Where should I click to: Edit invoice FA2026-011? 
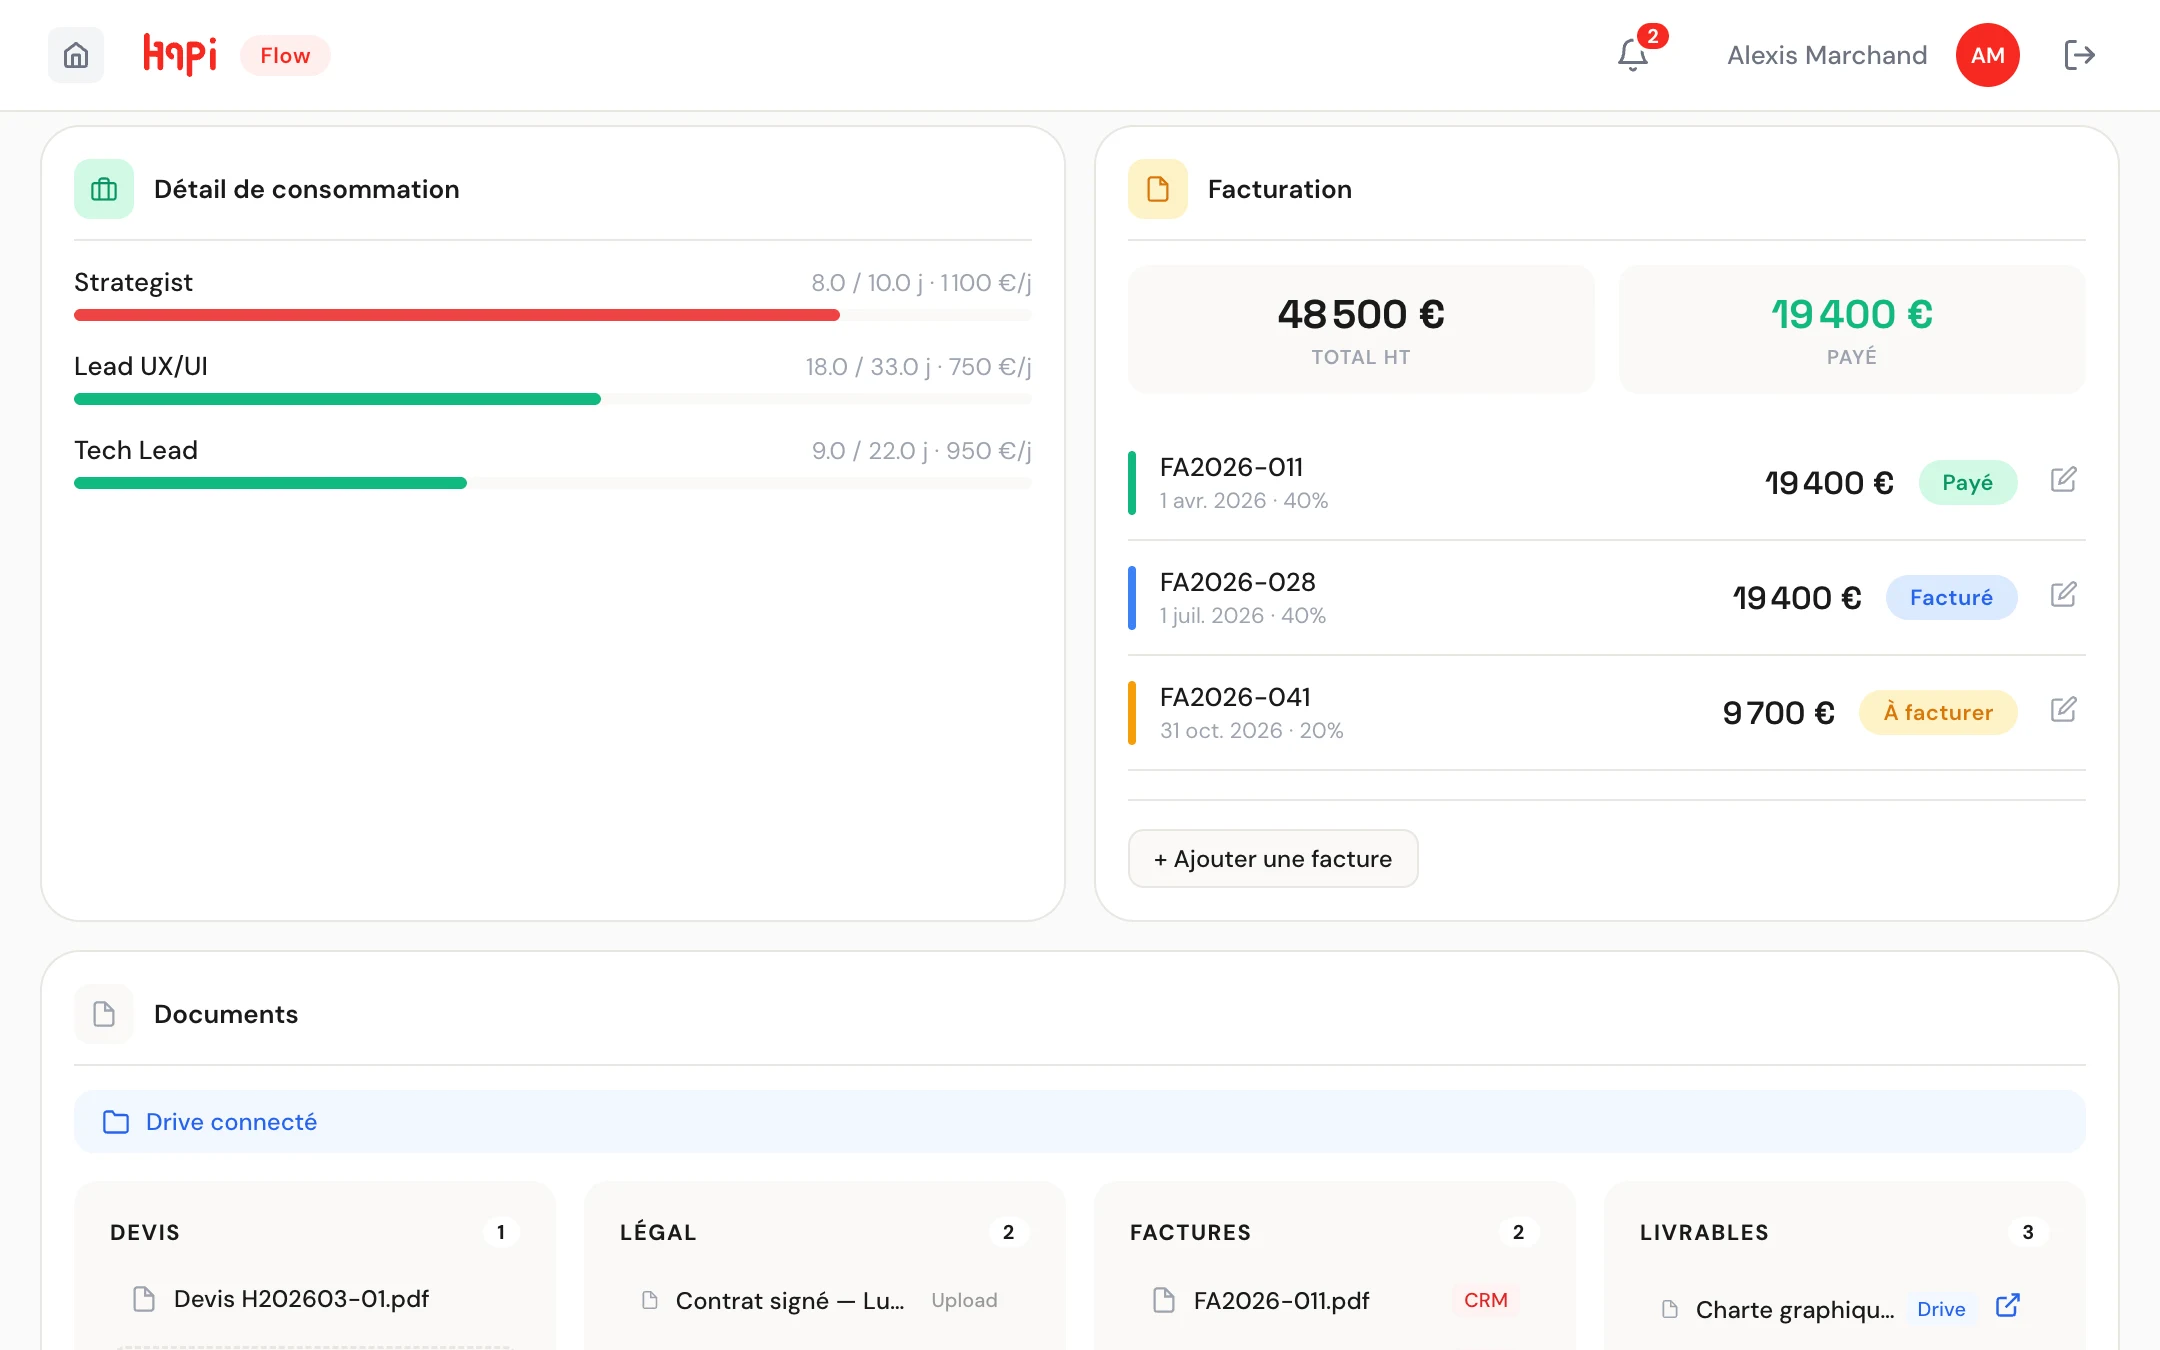[2063, 480]
